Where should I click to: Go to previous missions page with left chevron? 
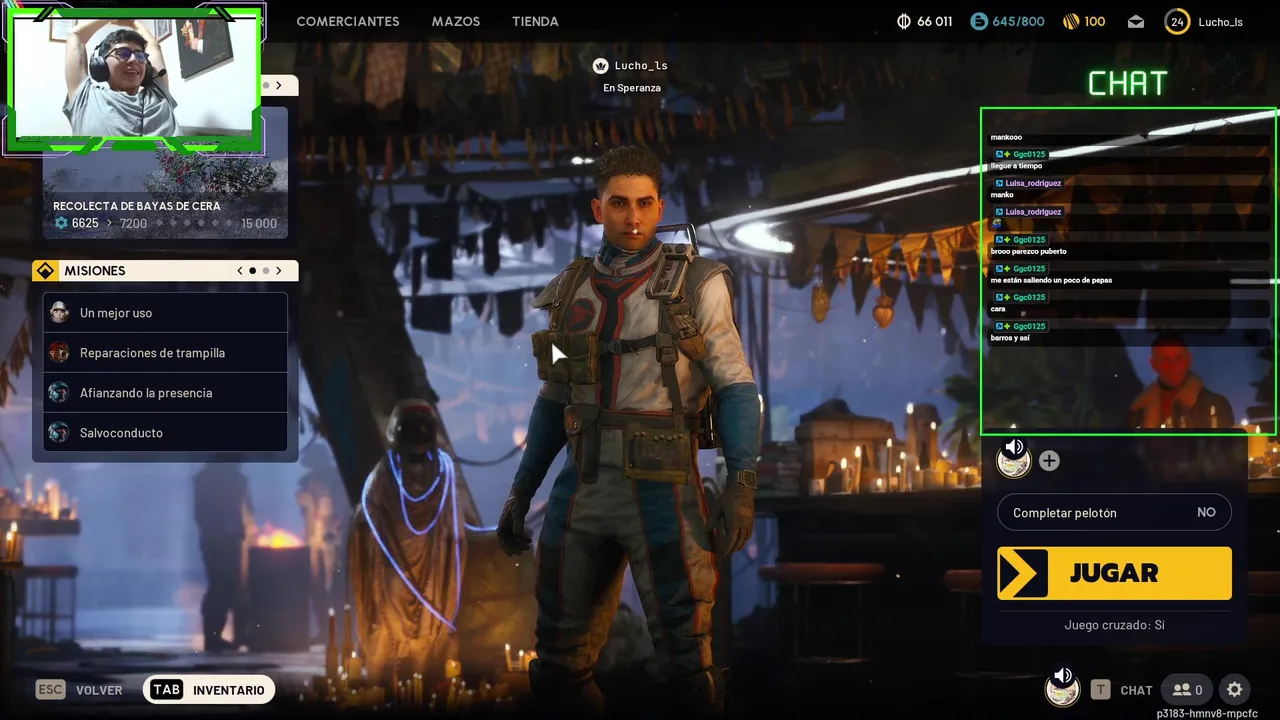tap(240, 271)
